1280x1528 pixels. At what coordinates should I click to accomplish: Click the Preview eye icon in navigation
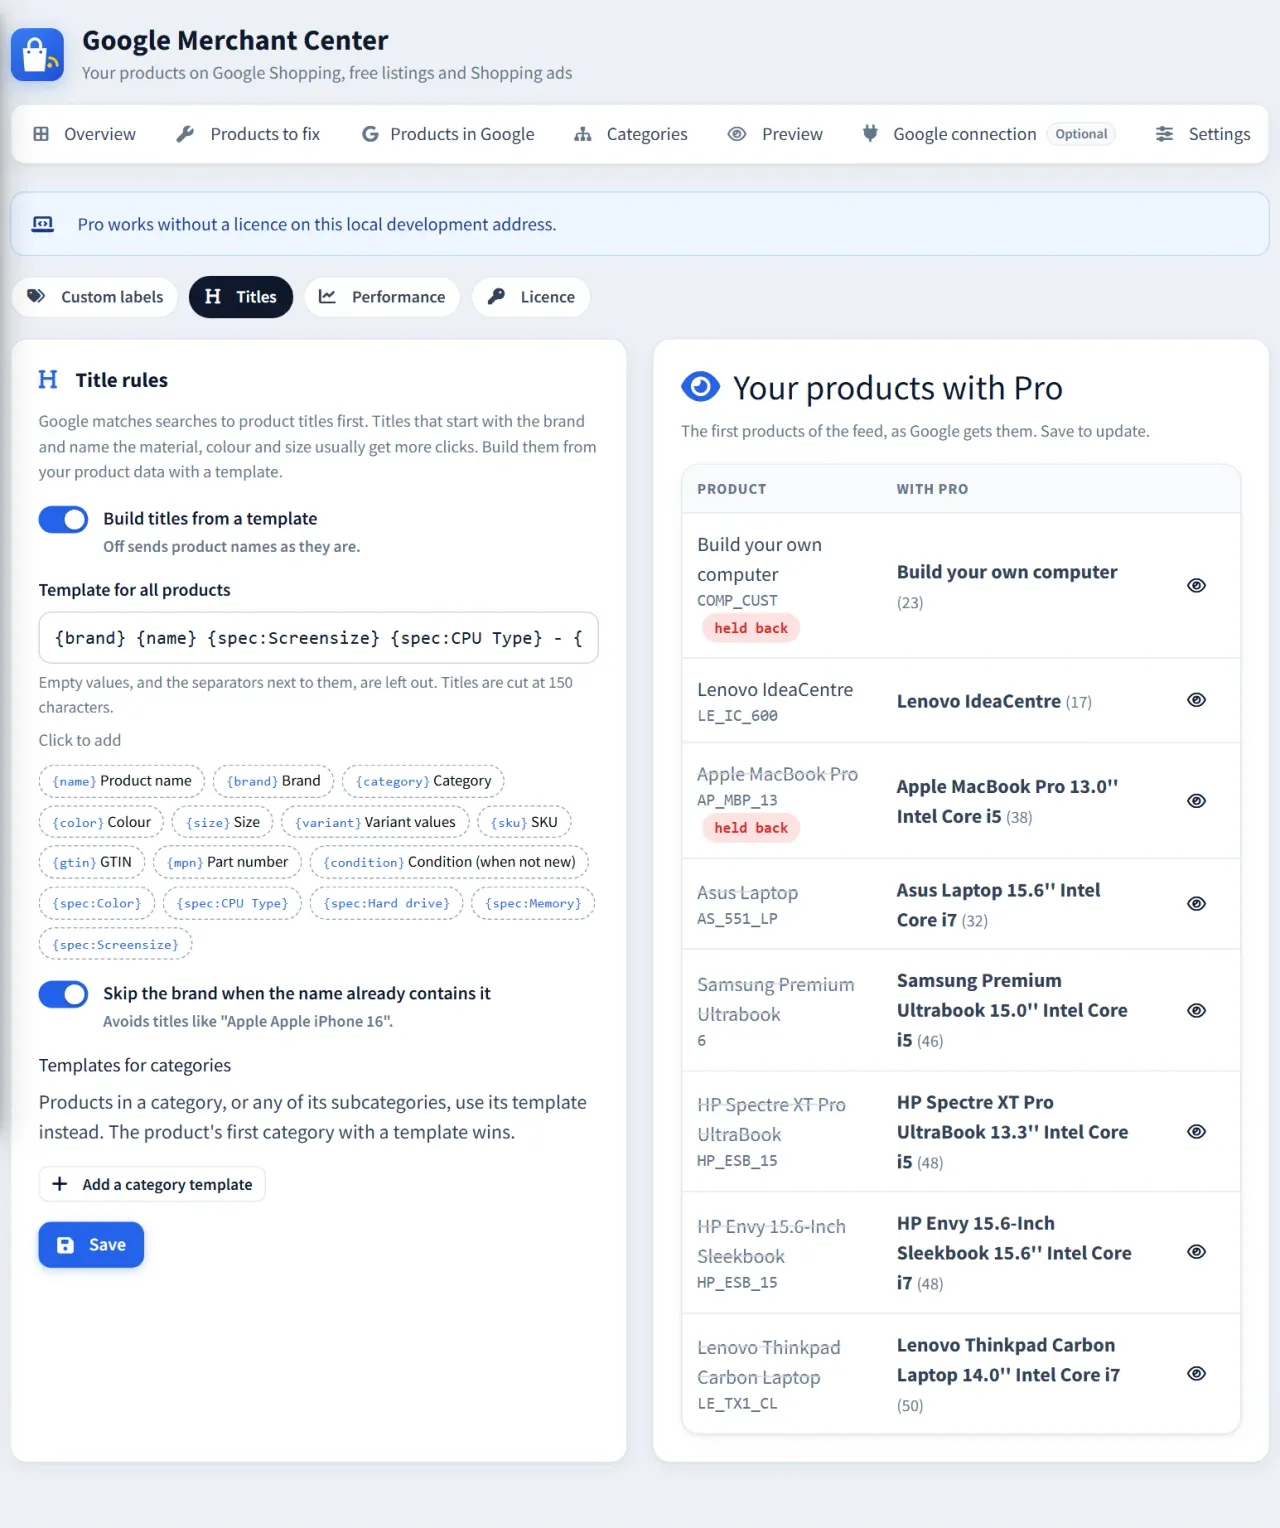pos(737,134)
